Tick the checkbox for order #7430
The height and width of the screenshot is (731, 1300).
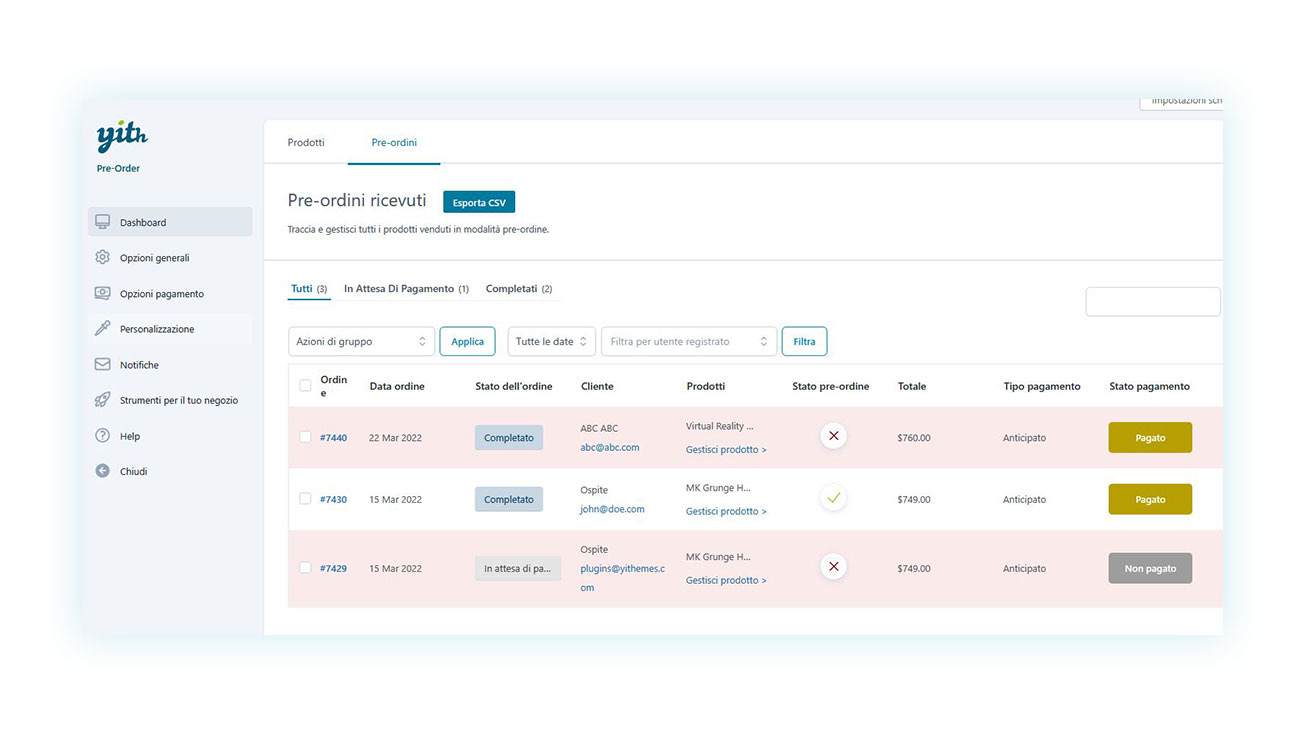(x=305, y=499)
